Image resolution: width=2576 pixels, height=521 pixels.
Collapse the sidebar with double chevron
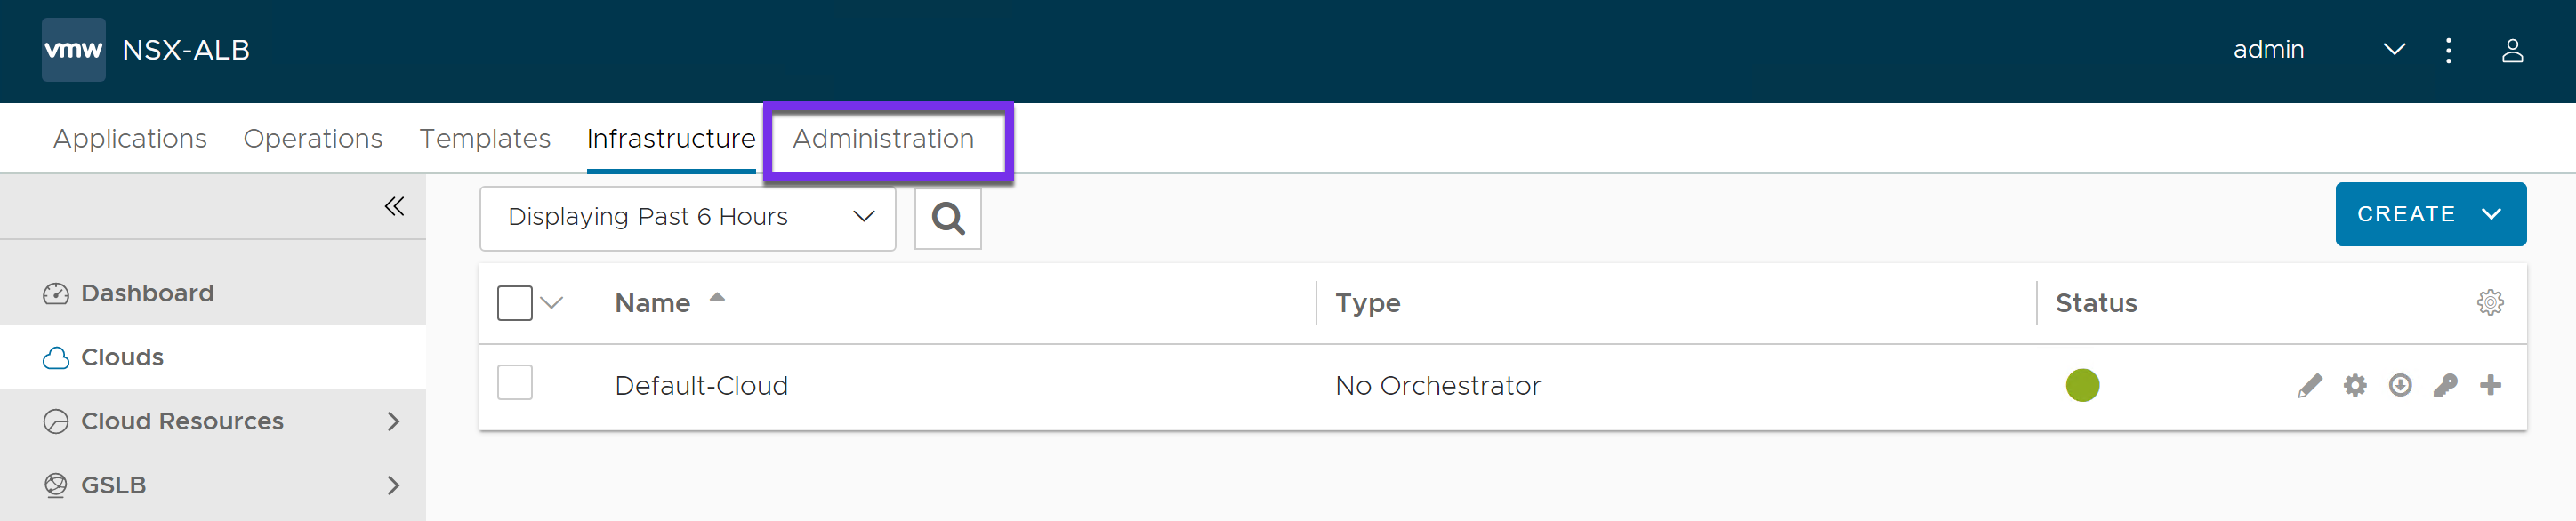click(394, 206)
